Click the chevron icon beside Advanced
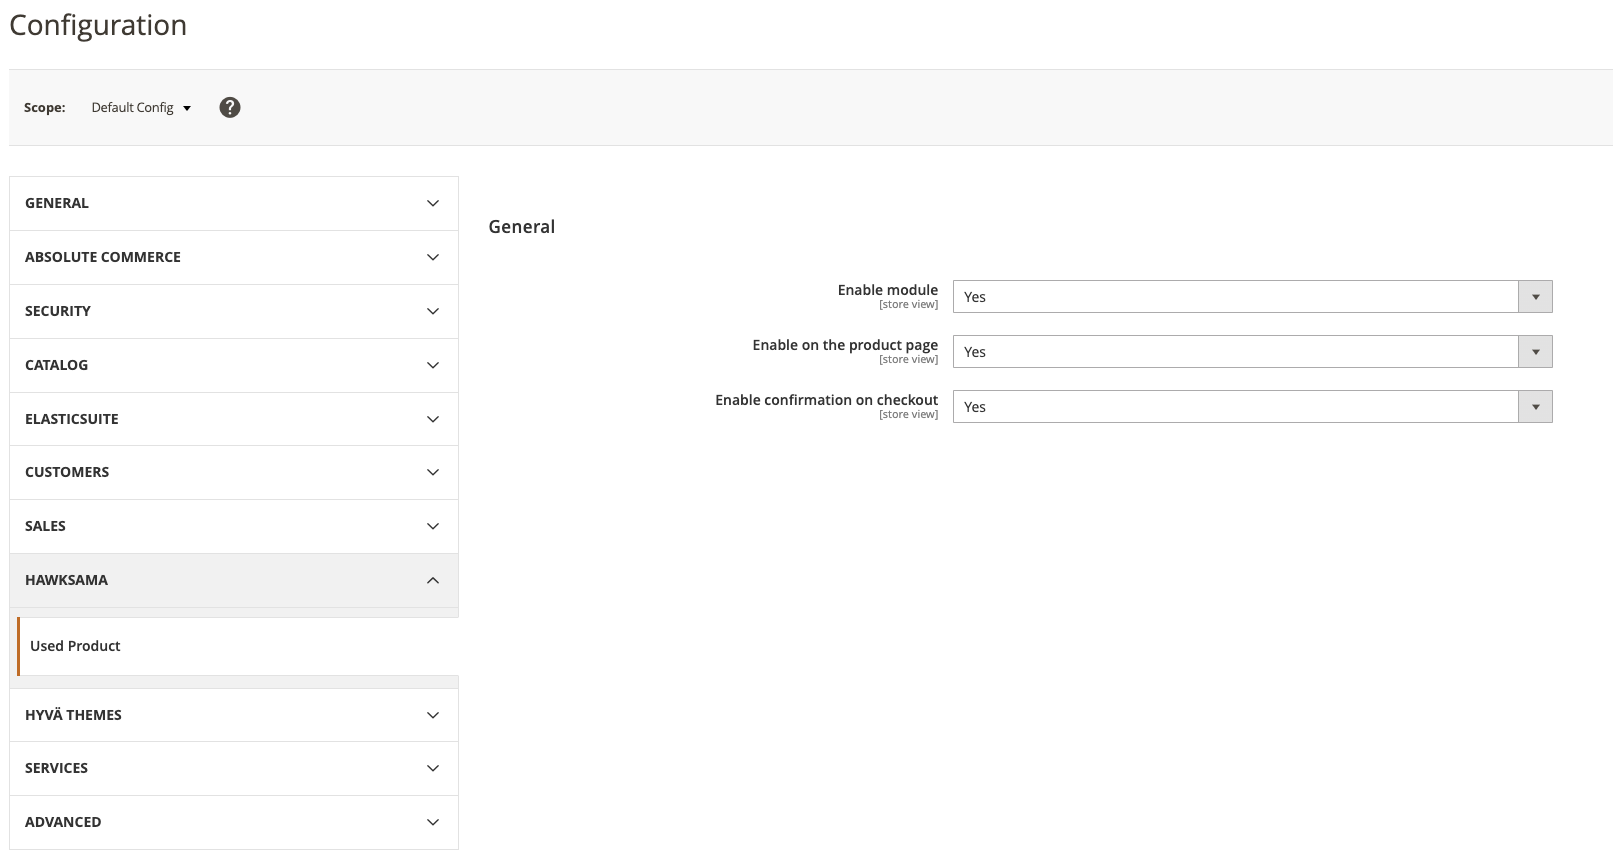Screen dimensions: 1613x858 coord(433,822)
